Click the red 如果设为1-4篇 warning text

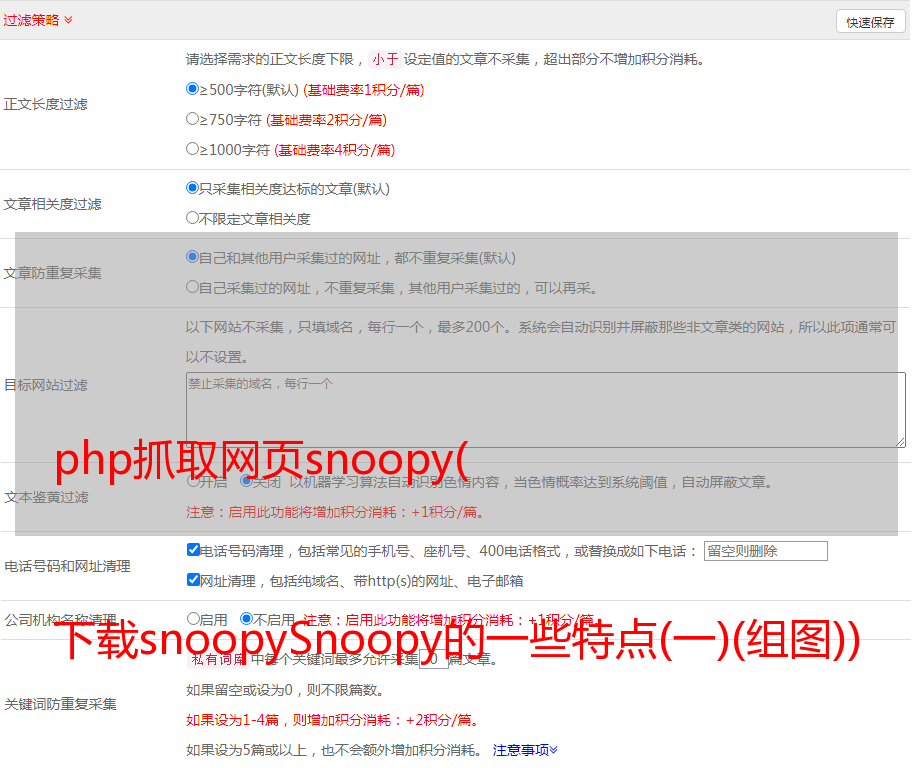(x=334, y=720)
